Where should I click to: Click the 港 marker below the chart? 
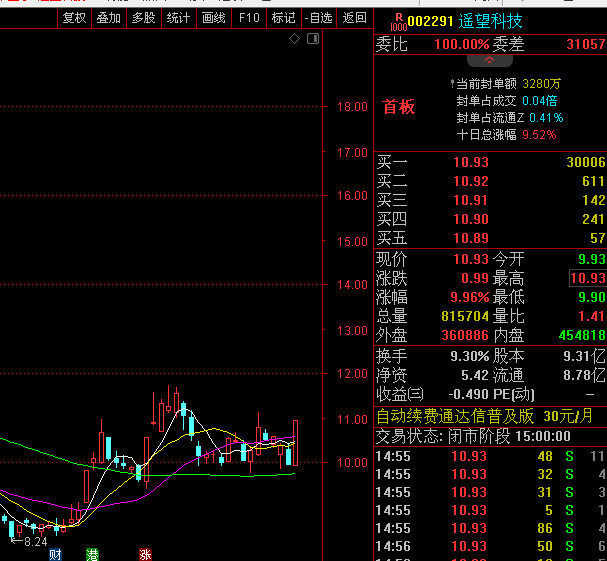point(92,553)
